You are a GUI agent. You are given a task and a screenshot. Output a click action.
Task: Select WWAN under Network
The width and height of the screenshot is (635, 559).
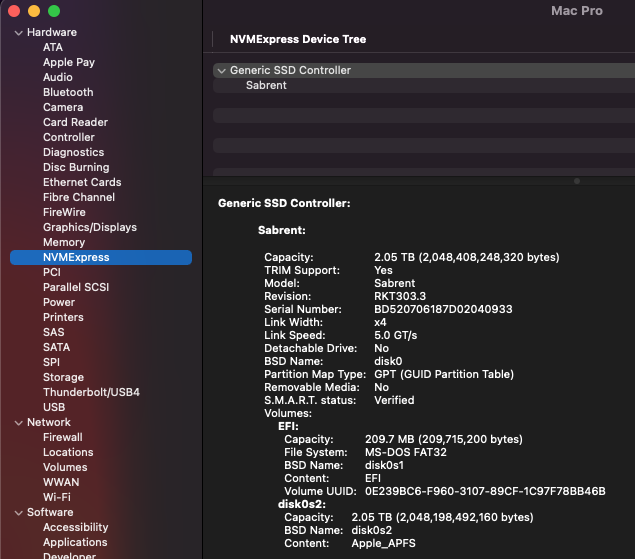pos(61,482)
